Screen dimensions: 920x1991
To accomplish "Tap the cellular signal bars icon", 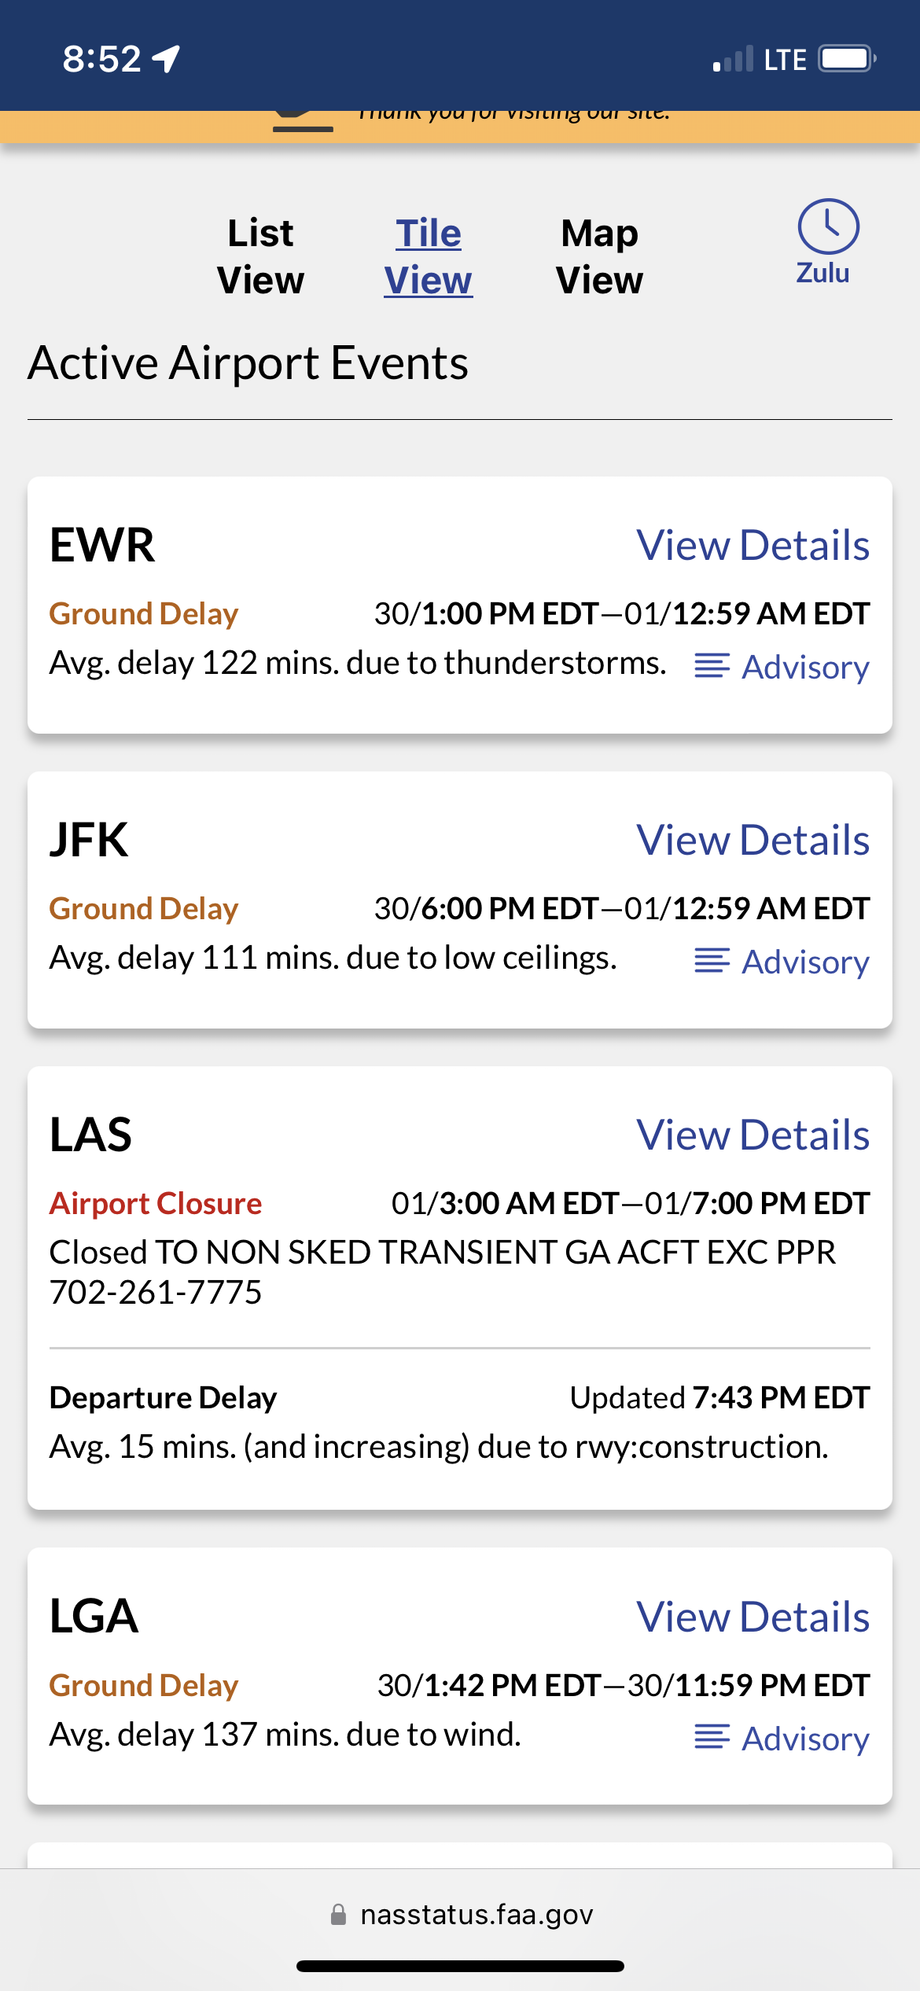I will point(733,60).
